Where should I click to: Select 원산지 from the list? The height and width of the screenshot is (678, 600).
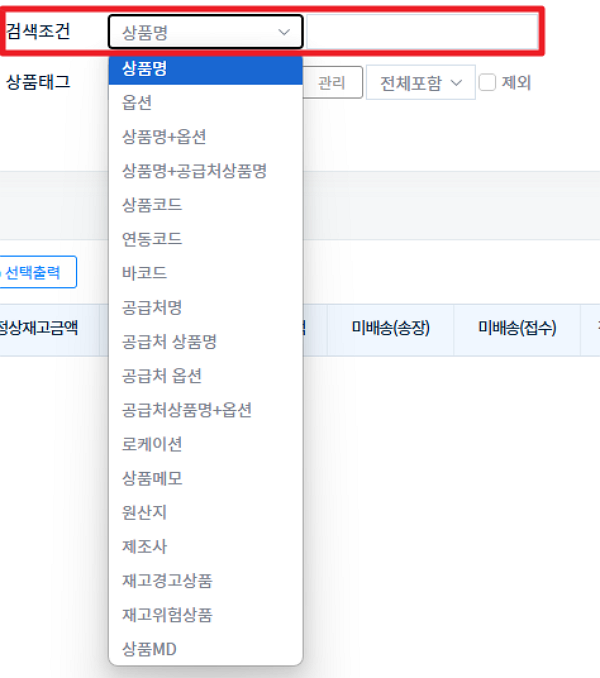pyautogui.click(x=144, y=512)
